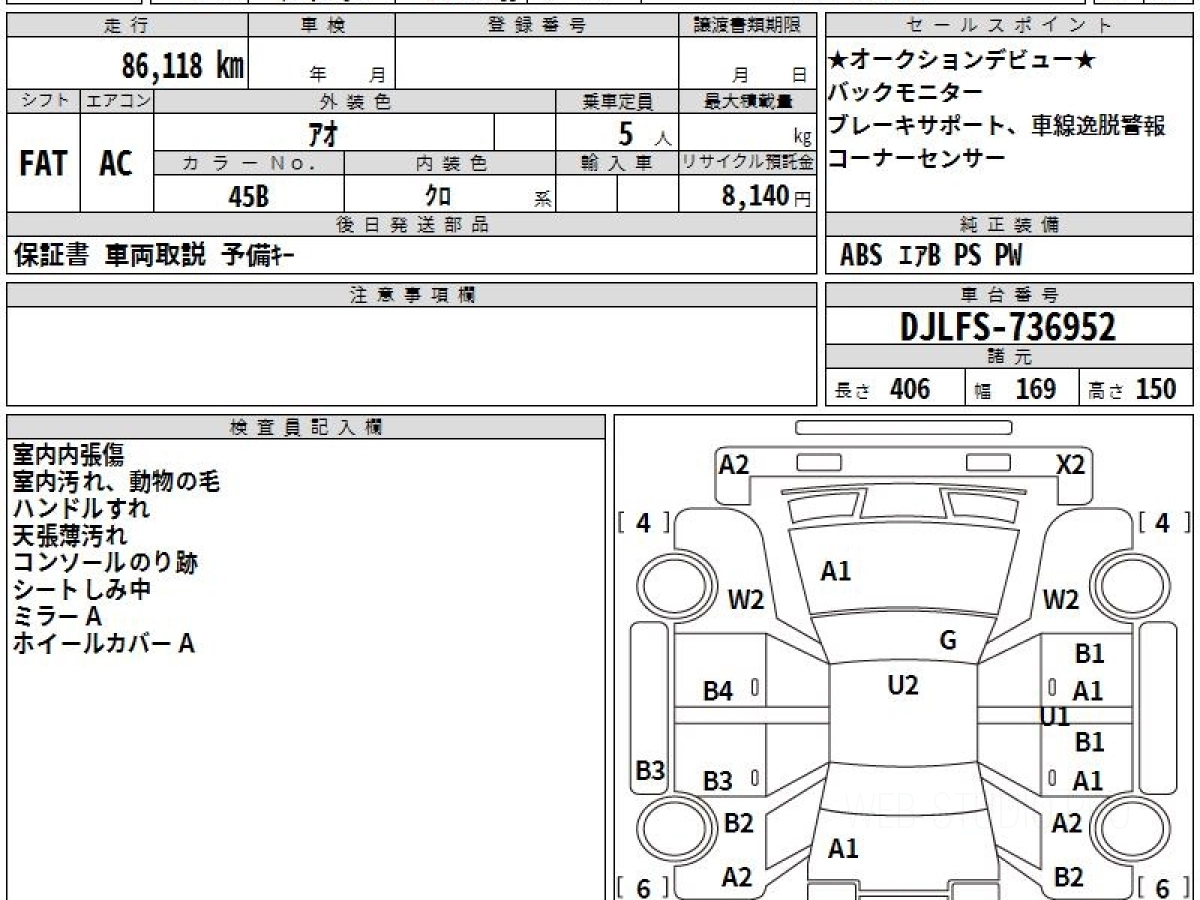This screenshot has width=1200, height=900.
Task: Select ABS エアB PS PW equipment line
Action: [x=931, y=256]
